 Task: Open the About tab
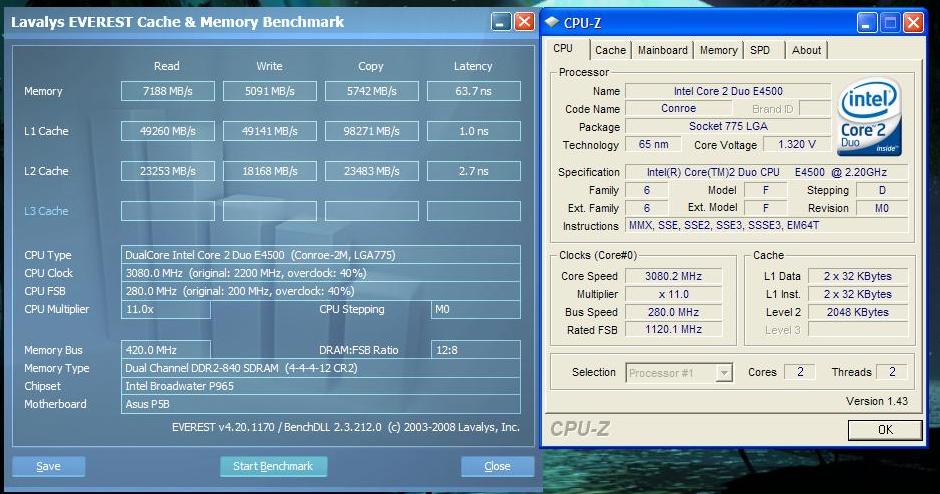click(806, 50)
